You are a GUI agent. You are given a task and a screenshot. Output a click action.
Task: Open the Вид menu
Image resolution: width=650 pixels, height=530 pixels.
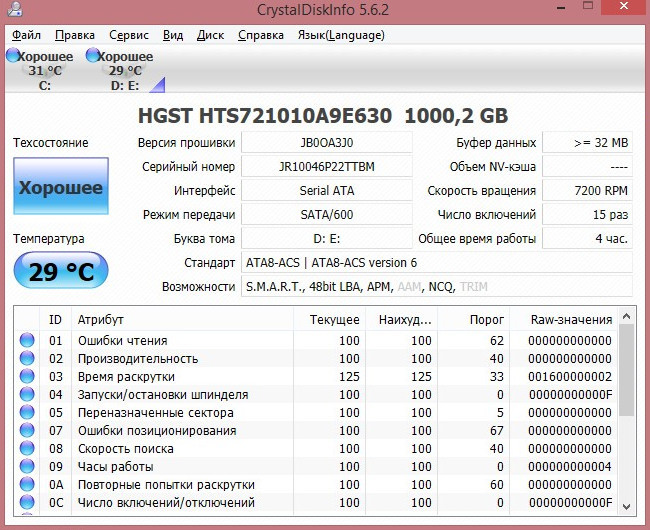(x=173, y=35)
